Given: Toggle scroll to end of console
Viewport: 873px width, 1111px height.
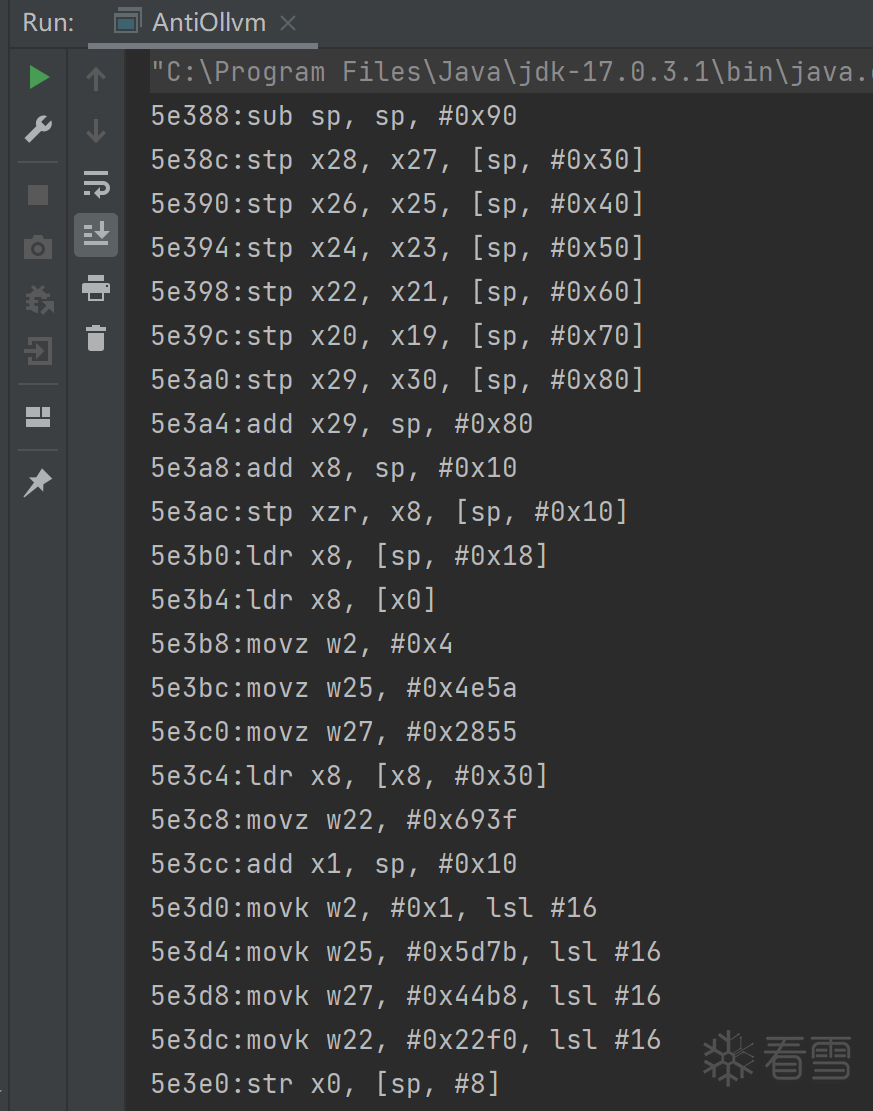Looking at the screenshot, I should [96, 235].
